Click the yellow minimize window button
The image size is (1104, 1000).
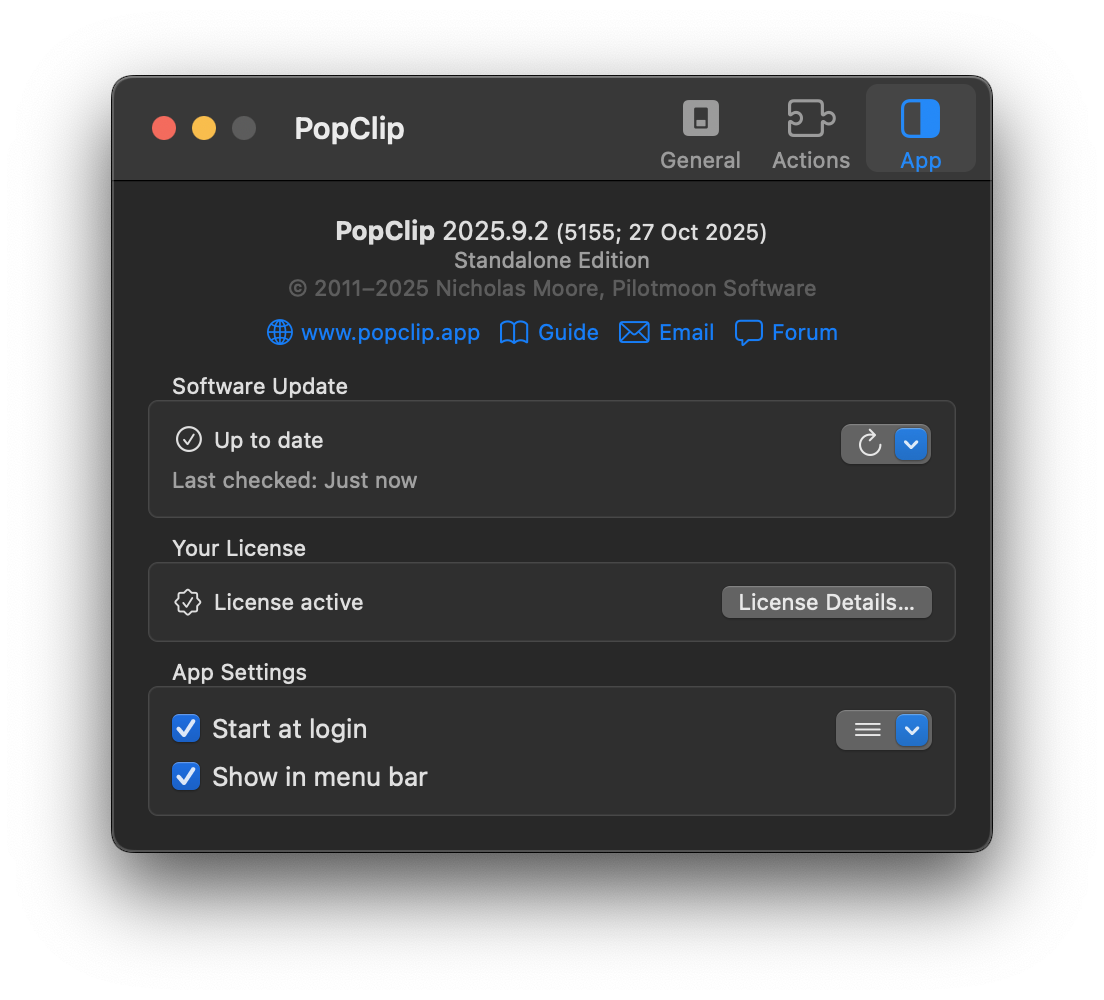[x=204, y=128]
